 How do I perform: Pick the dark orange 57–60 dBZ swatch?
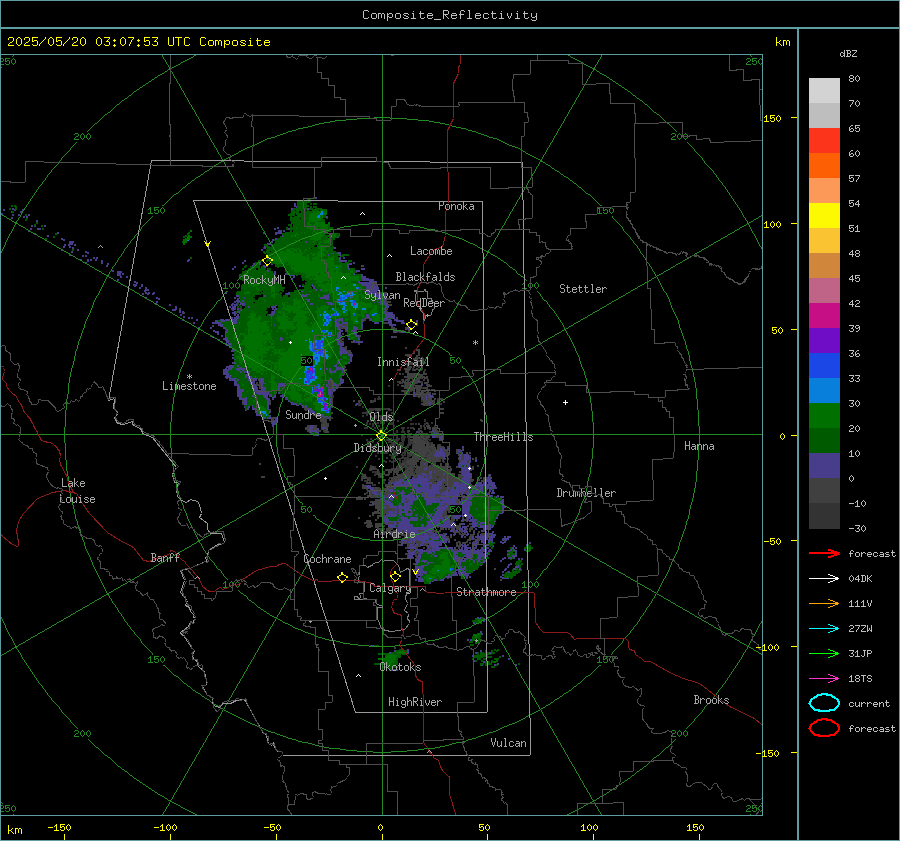pyautogui.click(x=824, y=166)
